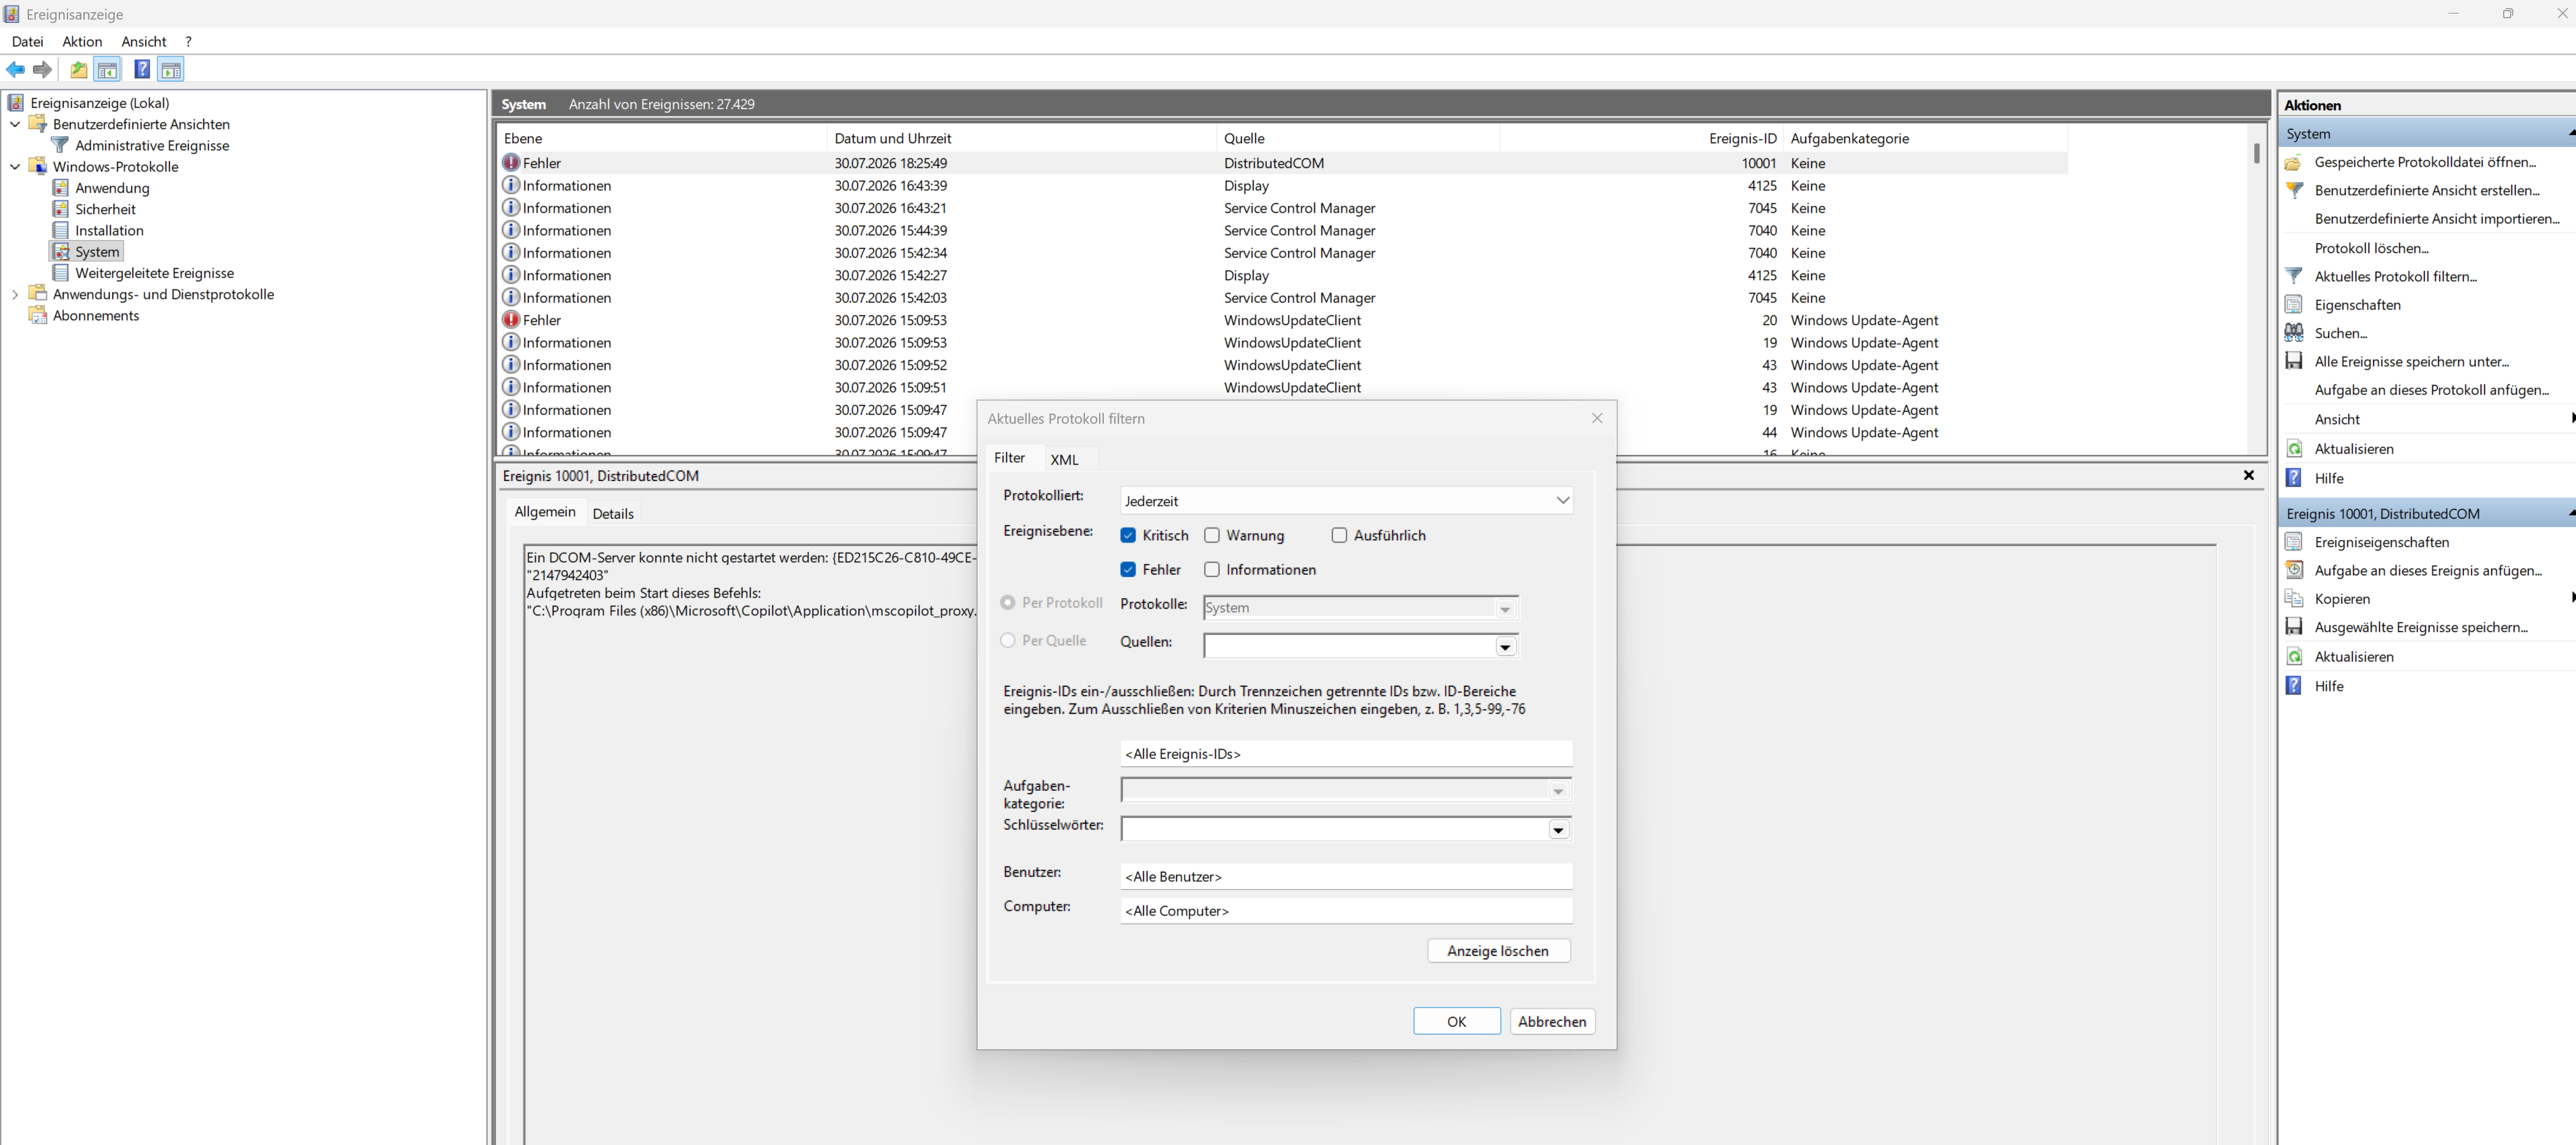
Task: Close the event preview pane
Action: 2248,475
